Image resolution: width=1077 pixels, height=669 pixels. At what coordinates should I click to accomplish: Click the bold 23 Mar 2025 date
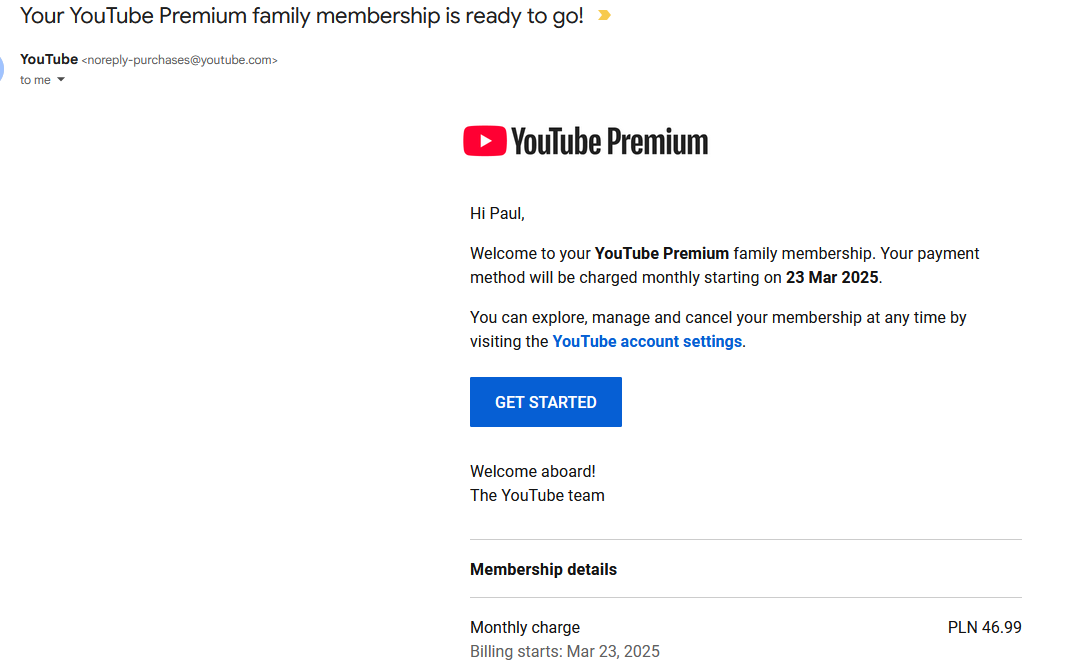[x=832, y=277]
